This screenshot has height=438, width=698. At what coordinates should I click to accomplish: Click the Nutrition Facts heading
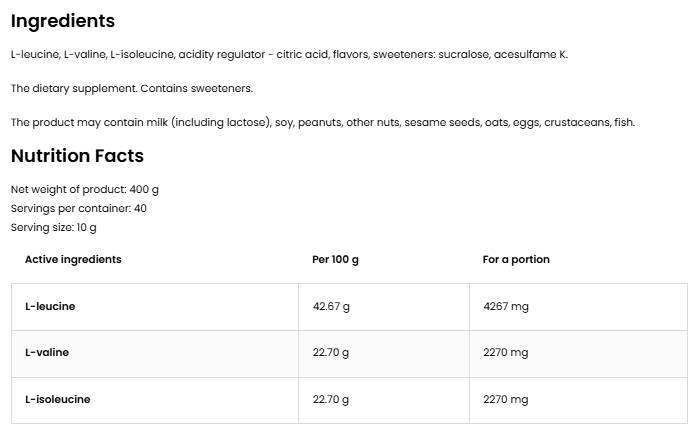[77, 156]
